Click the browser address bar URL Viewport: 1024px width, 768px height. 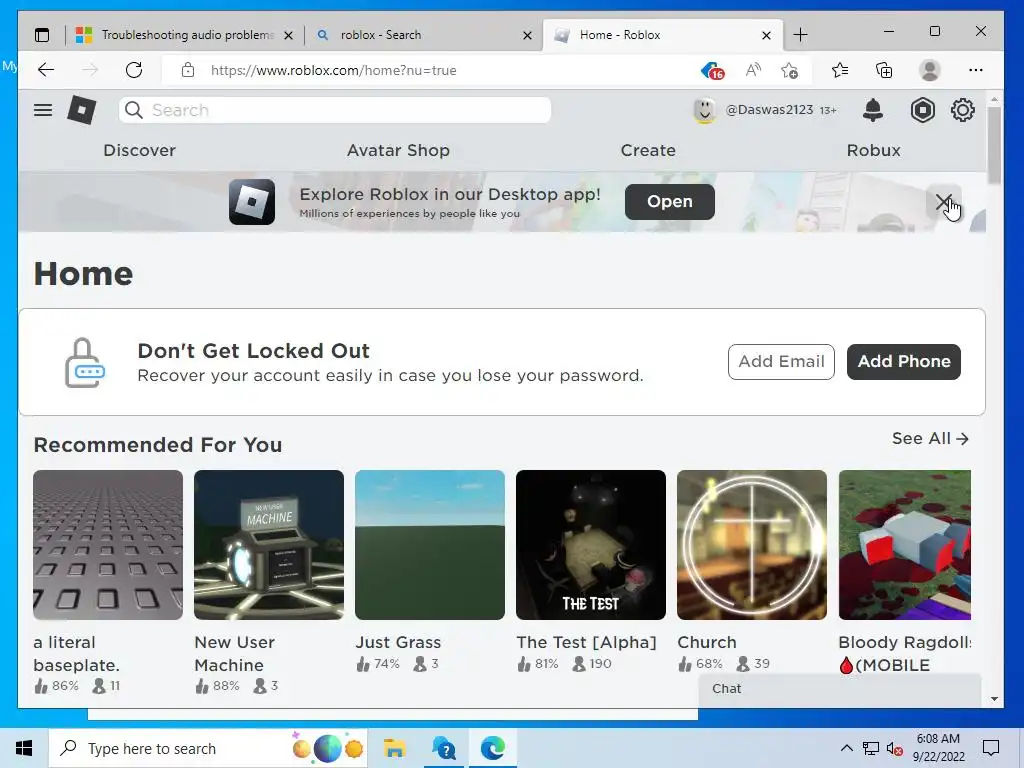coord(333,71)
